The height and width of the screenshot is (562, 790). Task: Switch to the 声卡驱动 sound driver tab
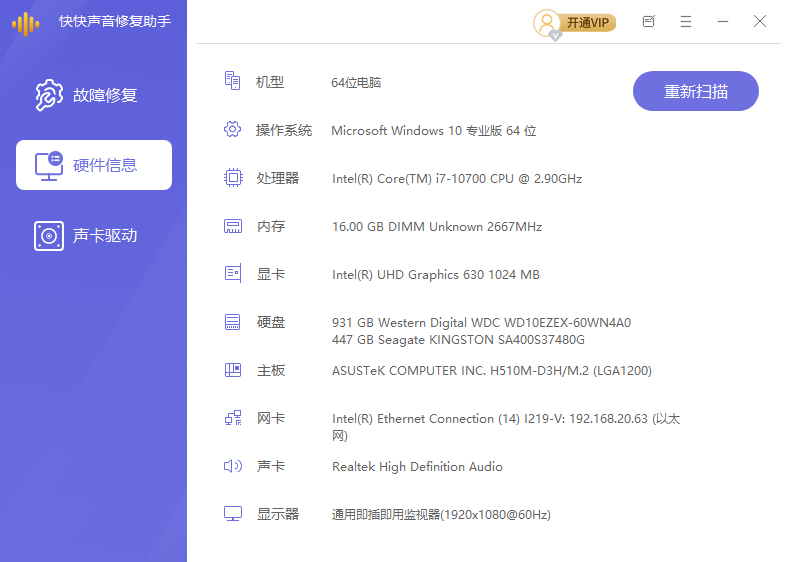pos(93,236)
